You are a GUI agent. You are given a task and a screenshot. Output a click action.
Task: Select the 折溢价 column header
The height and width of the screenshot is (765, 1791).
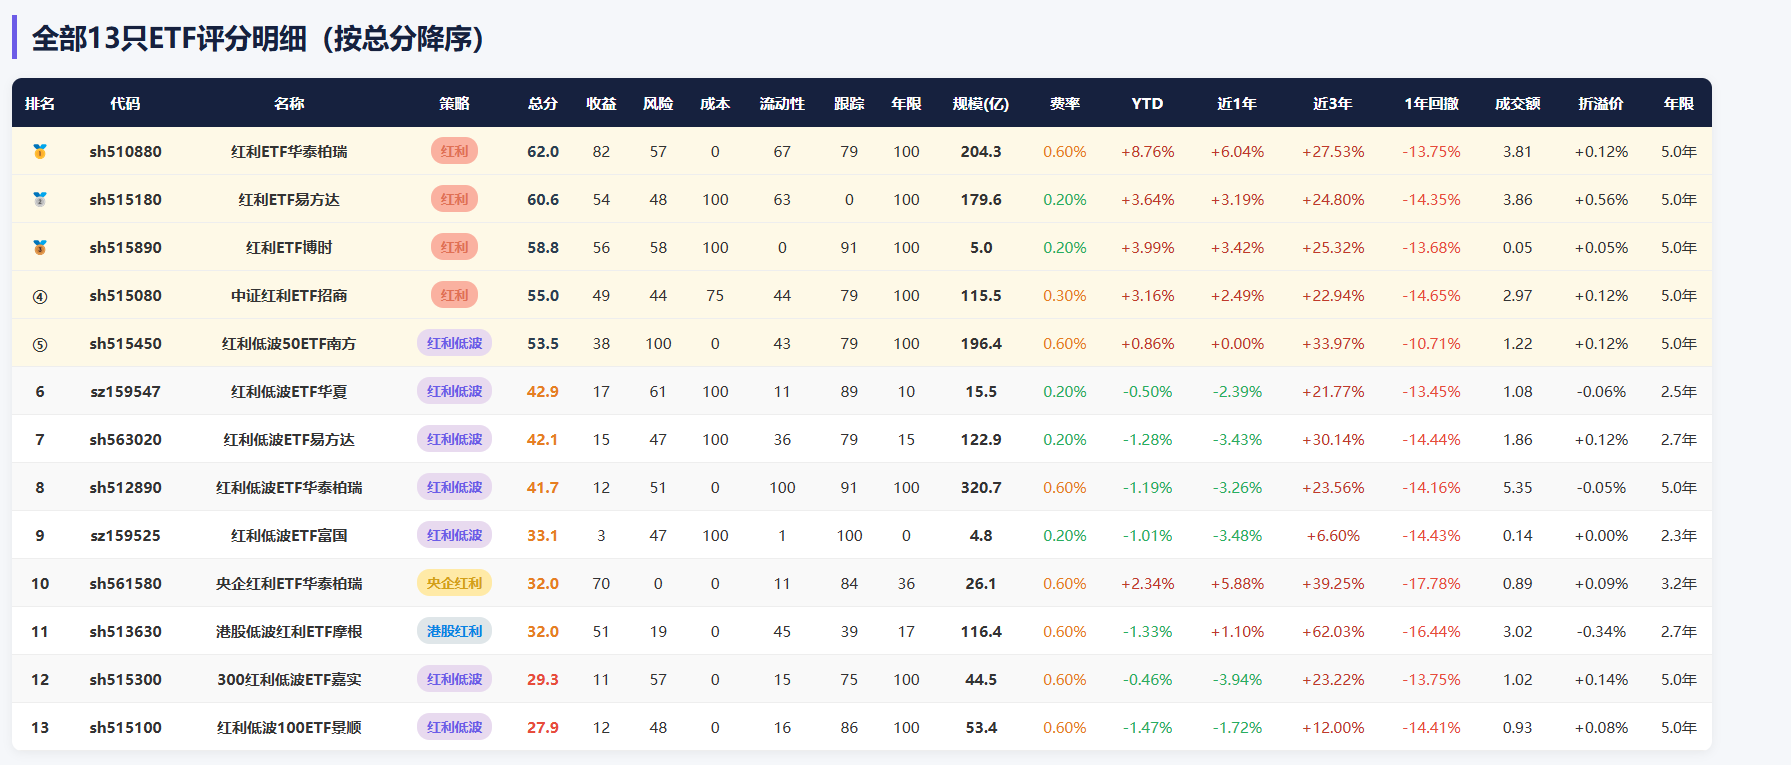(1601, 103)
